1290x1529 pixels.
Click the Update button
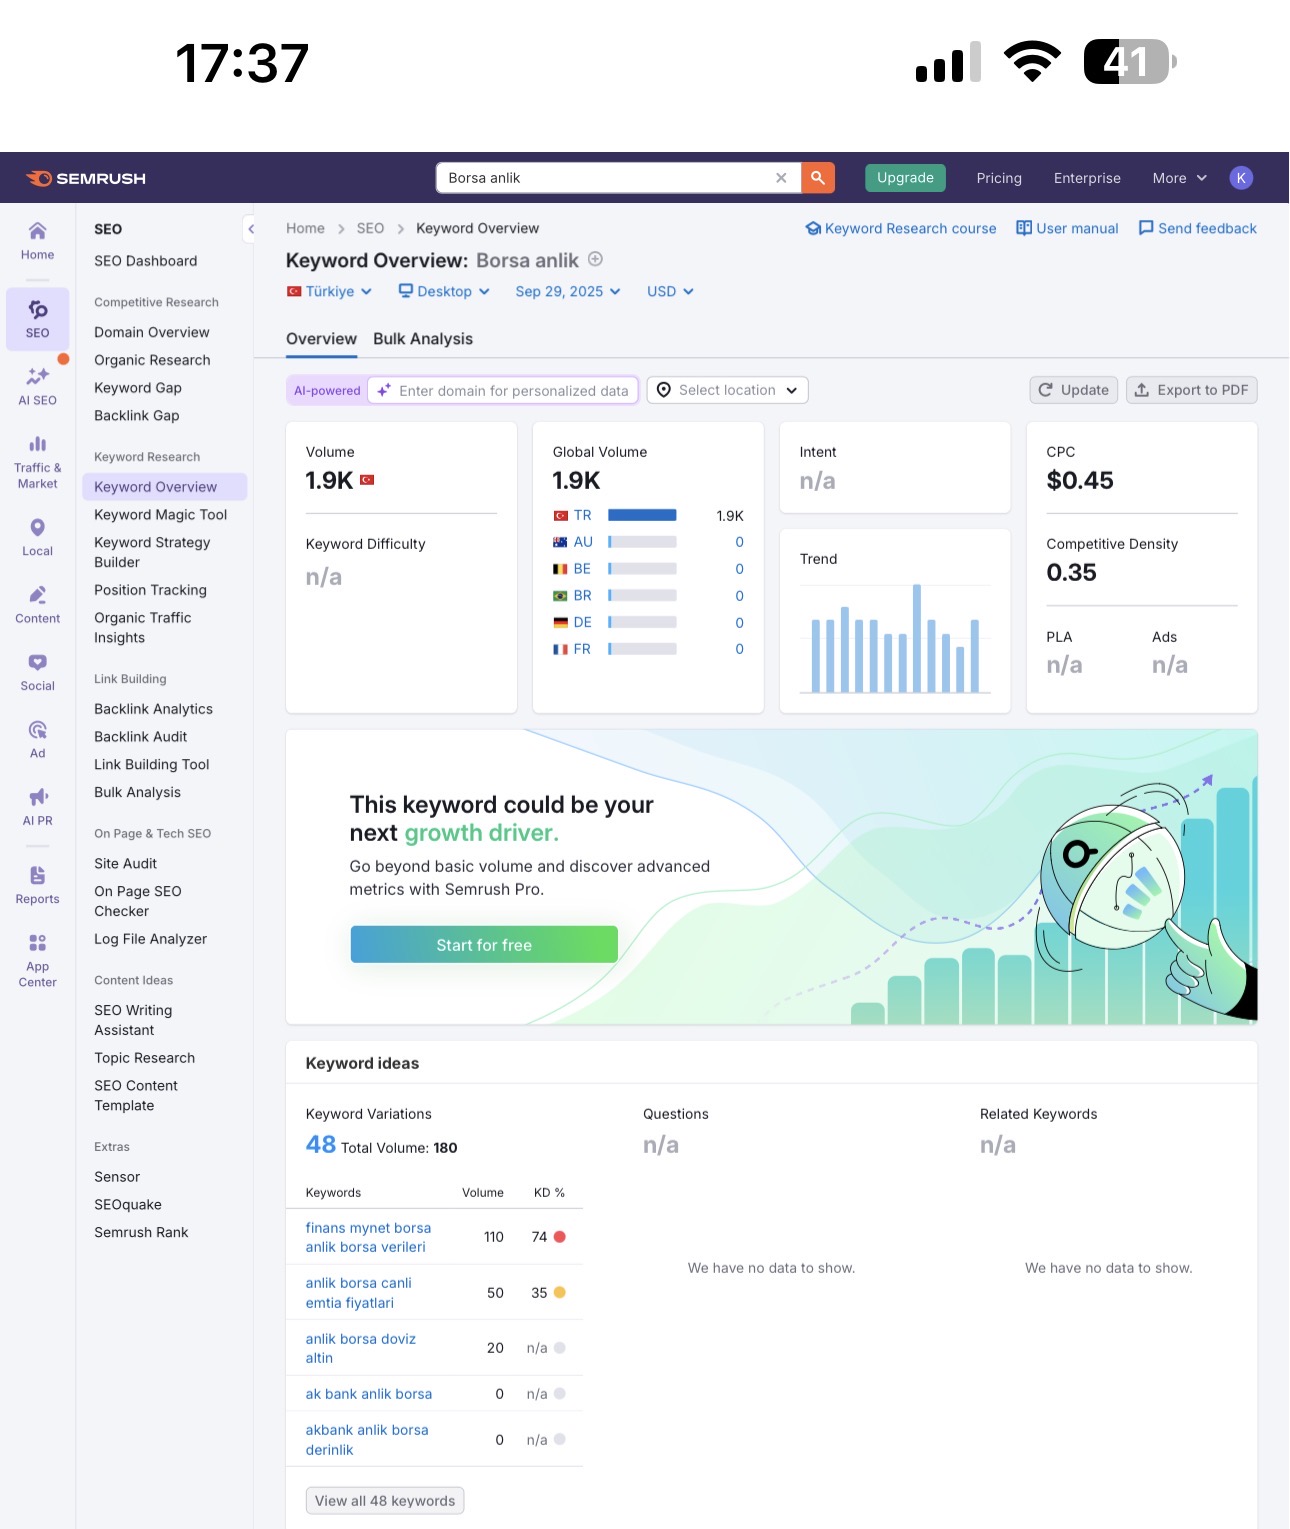coord(1074,390)
